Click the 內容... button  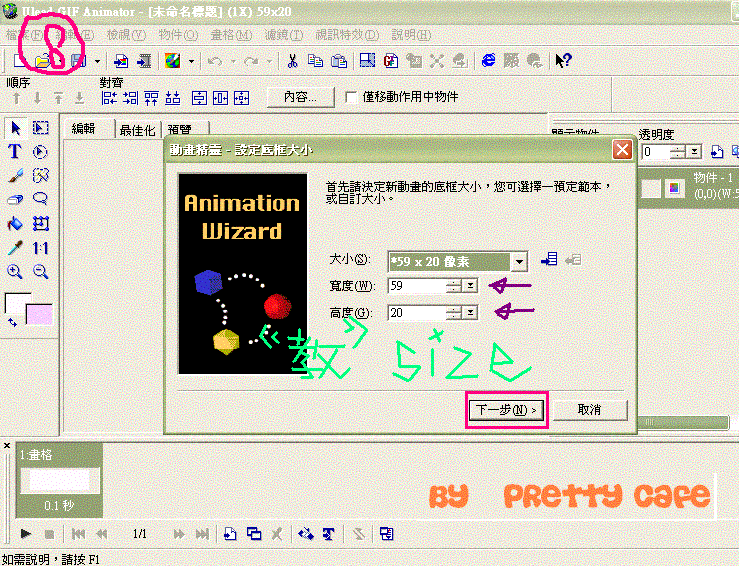[x=300, y=97]
